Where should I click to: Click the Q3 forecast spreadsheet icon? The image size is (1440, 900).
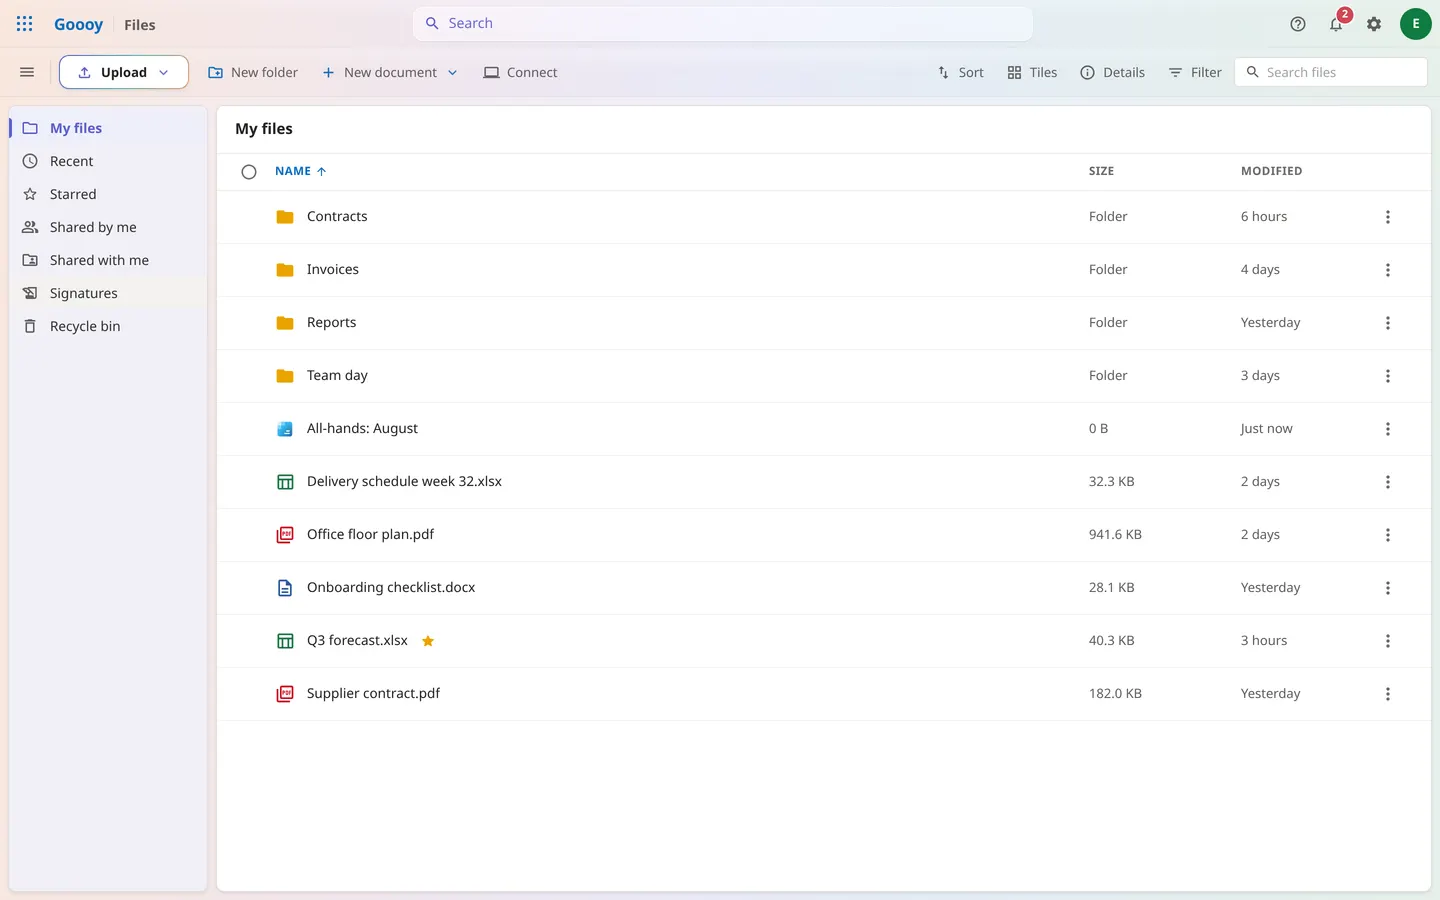[285, 641]
